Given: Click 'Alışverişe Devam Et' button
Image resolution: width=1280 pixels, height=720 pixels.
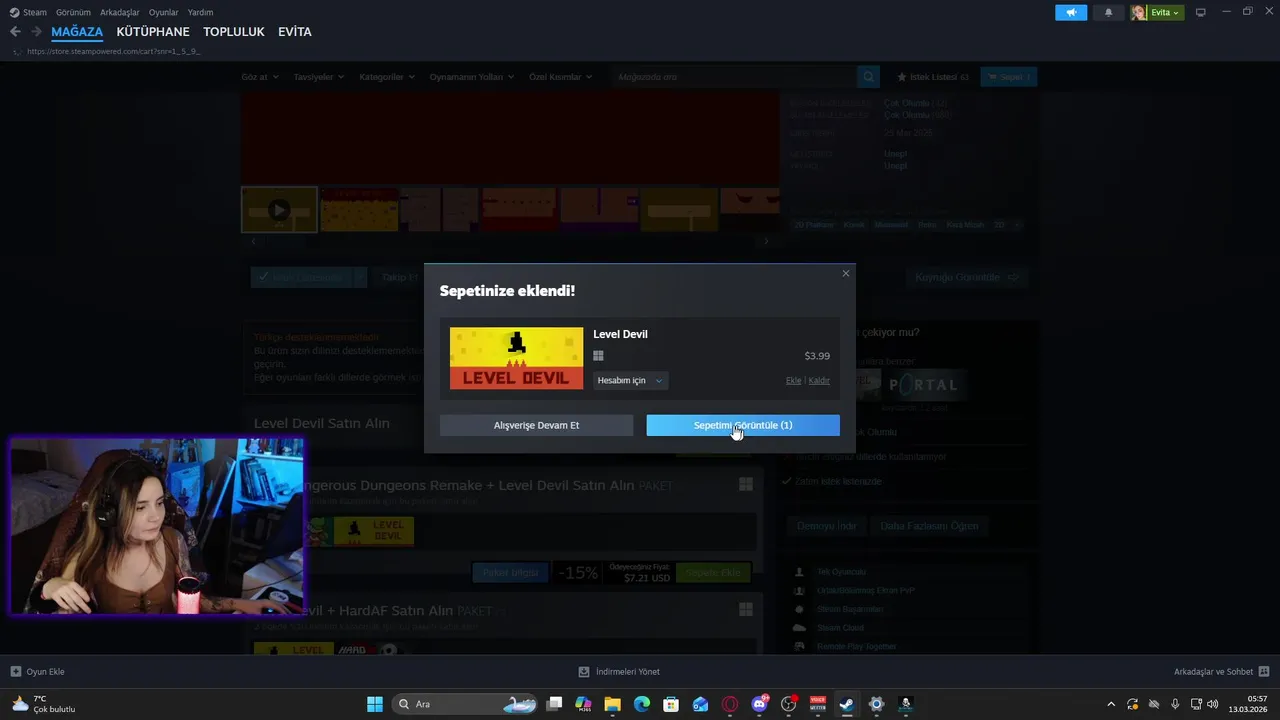Looking at the screenshot, I should click(536, 425).
